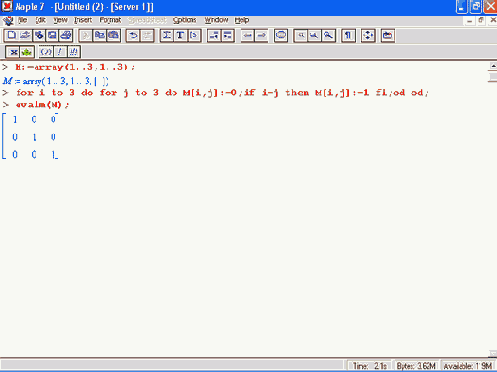
Task: Click the print icon in toolbar
Action: [66, 35]
